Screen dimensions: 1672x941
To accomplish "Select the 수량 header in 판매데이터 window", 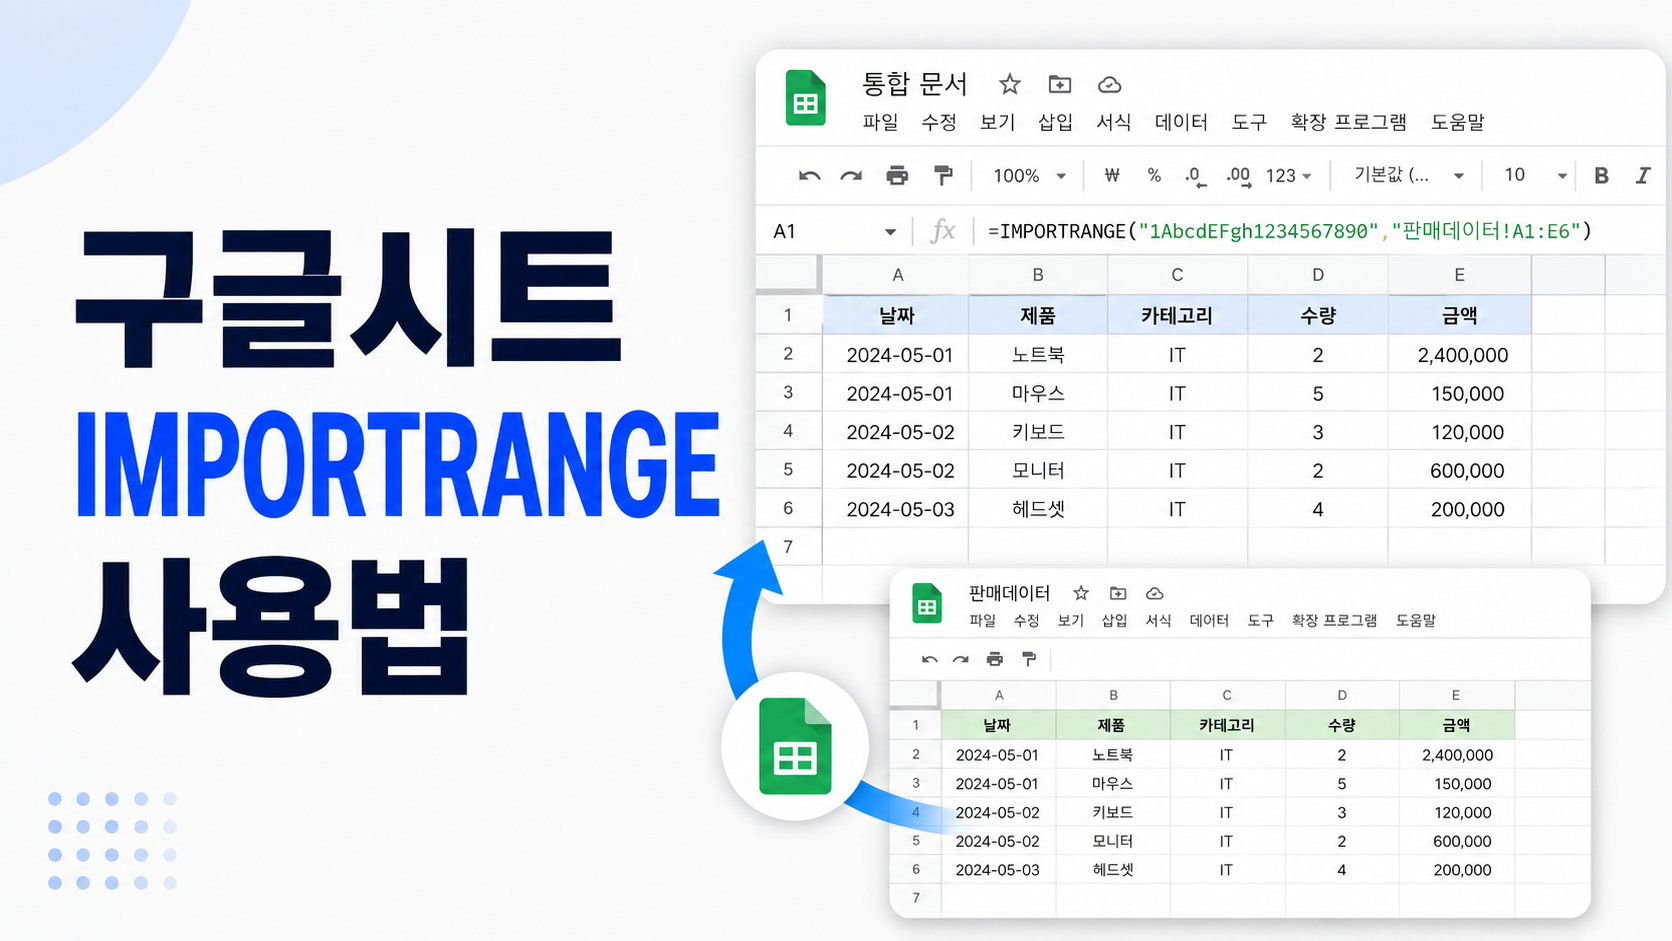I will pyautogui.click(x=1342, y=725).
